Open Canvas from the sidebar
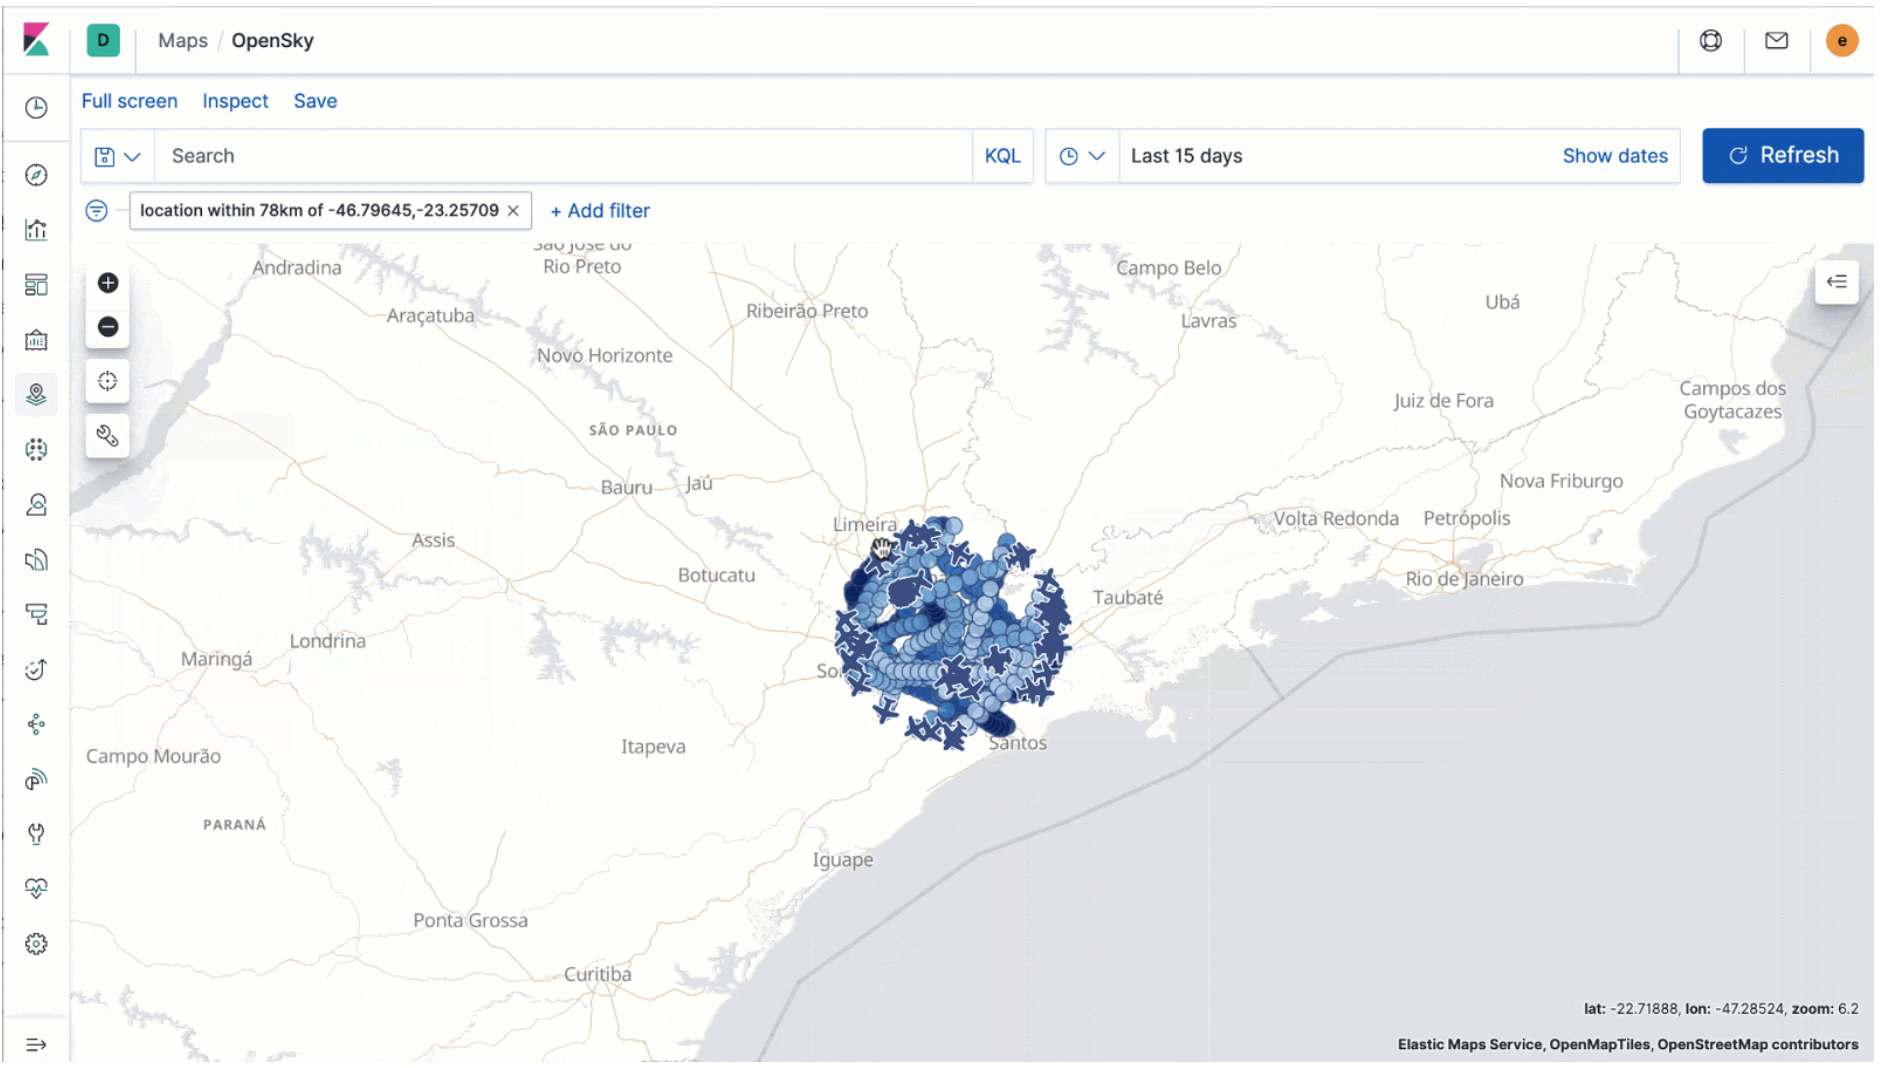 click(36, 340)
